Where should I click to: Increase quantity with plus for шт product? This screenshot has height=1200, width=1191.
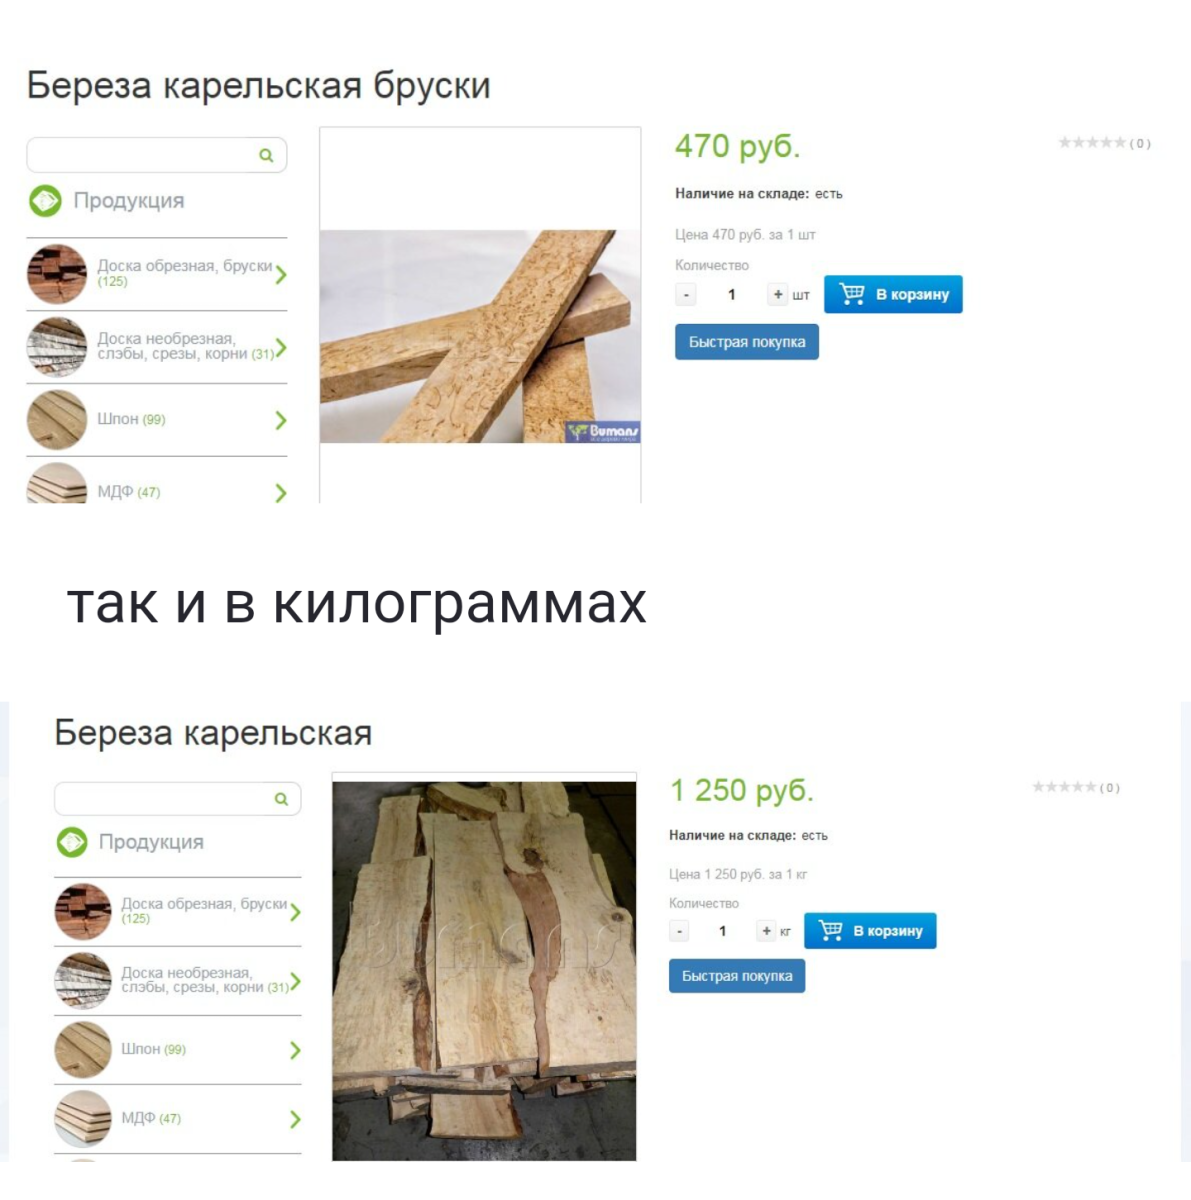click(x=778, y=295)
